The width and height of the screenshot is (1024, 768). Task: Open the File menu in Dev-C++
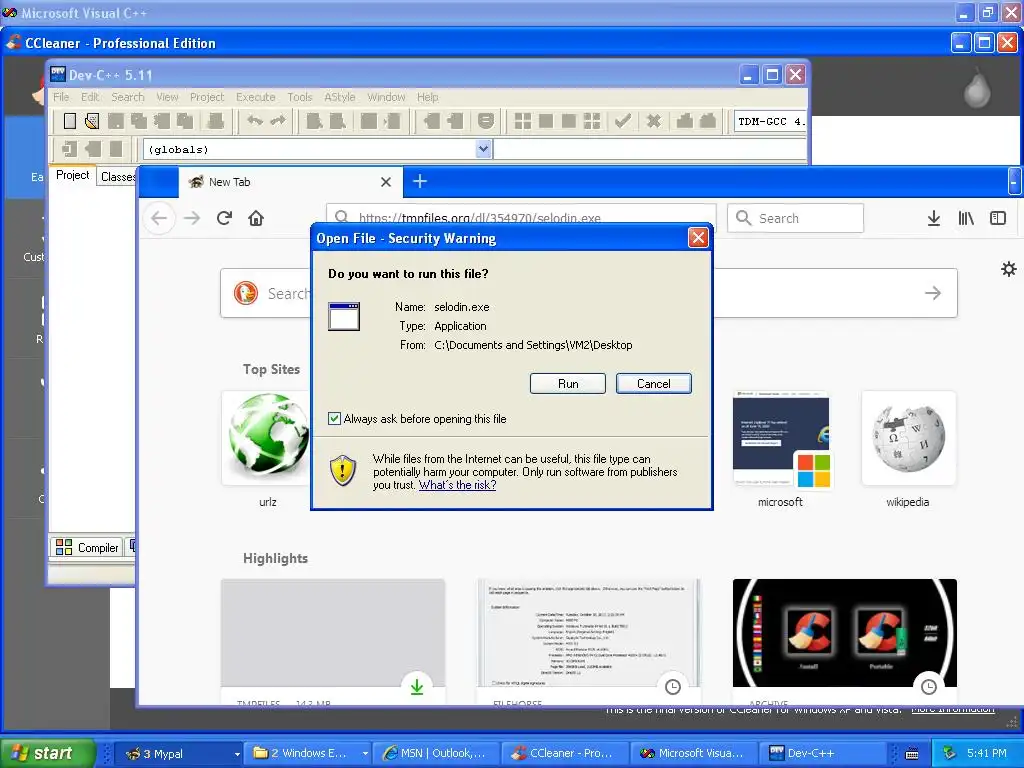pos(61,97)
